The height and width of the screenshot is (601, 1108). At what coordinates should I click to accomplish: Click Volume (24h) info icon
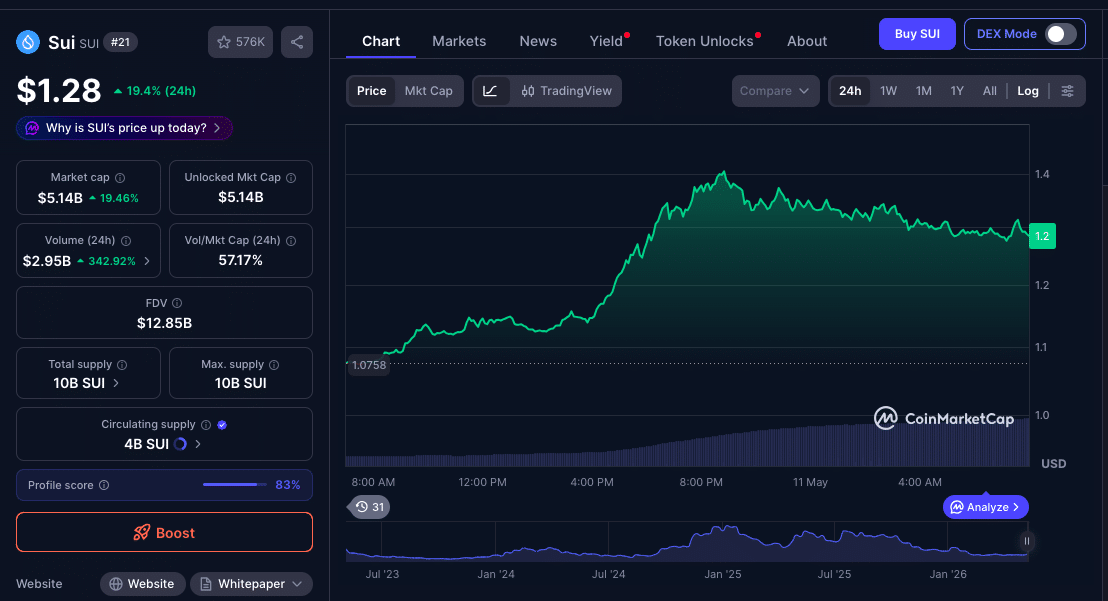[x=126, y=241]
